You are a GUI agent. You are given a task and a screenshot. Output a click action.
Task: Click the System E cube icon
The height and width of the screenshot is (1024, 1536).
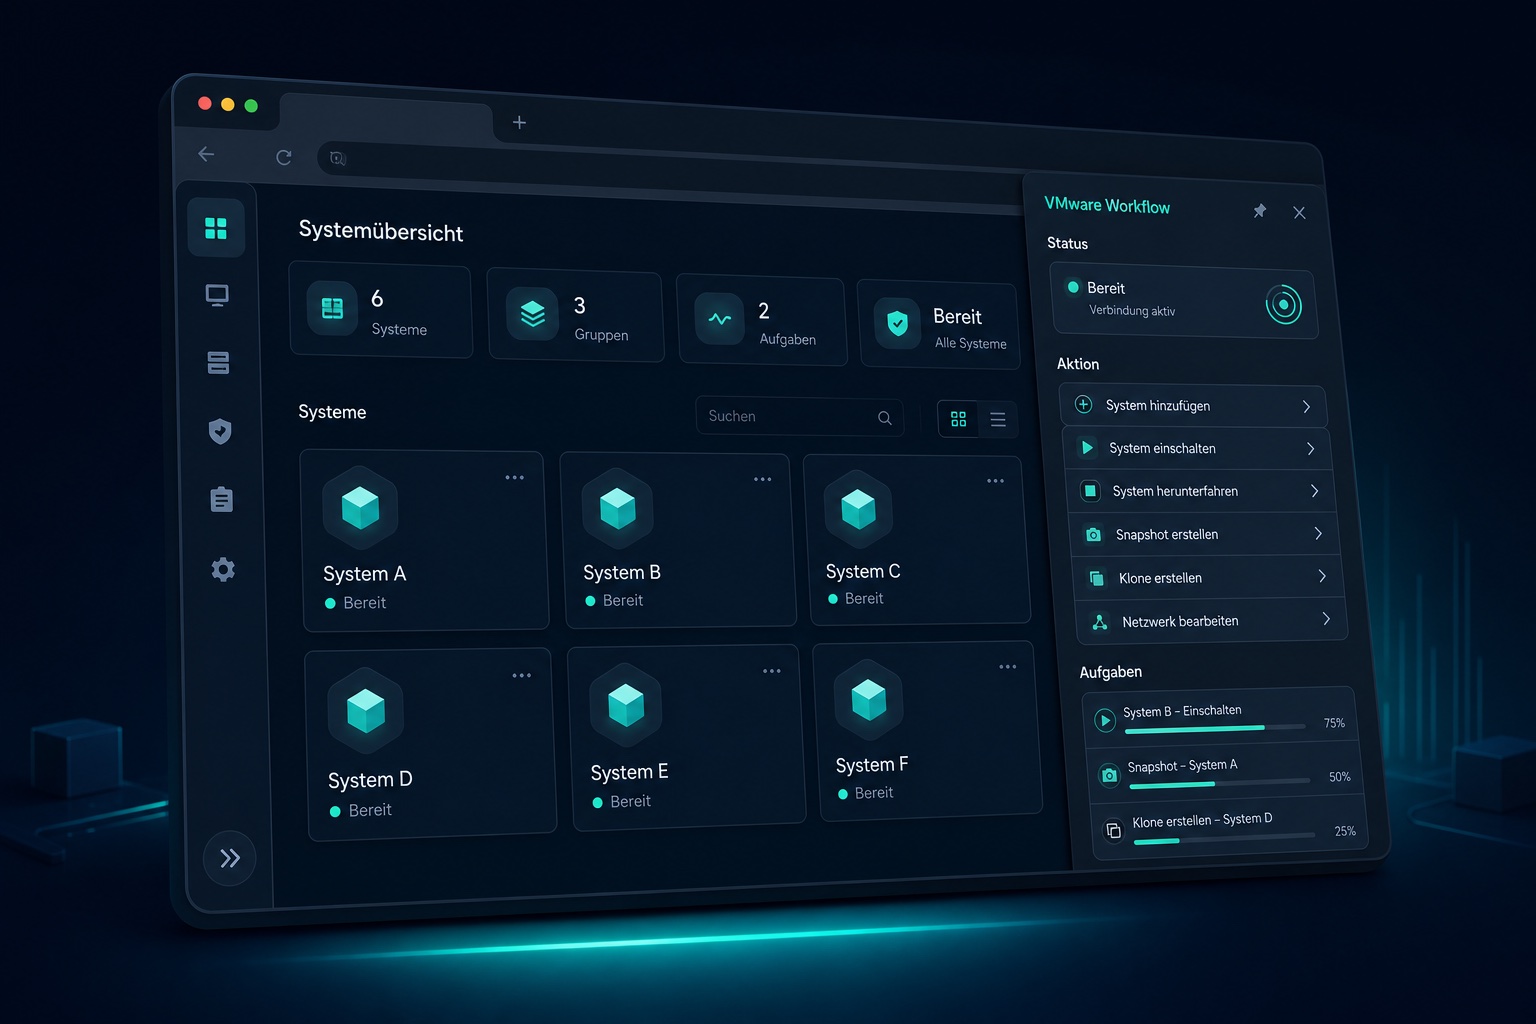(x=626, y=706)
